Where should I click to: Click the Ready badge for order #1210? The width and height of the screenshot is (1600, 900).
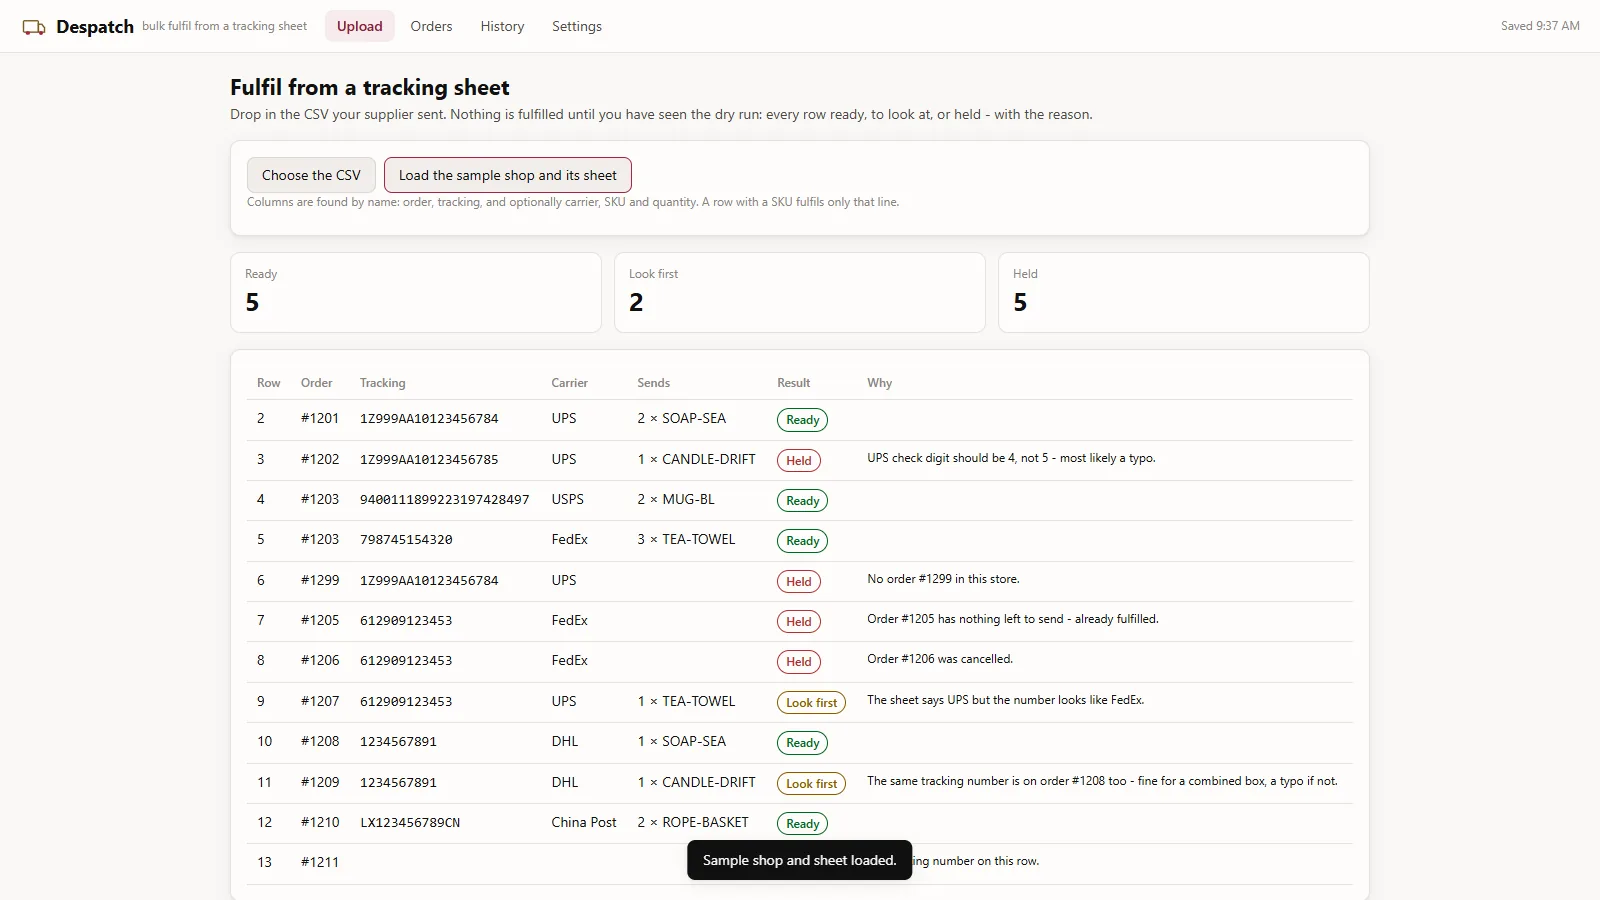pos(802,824)
